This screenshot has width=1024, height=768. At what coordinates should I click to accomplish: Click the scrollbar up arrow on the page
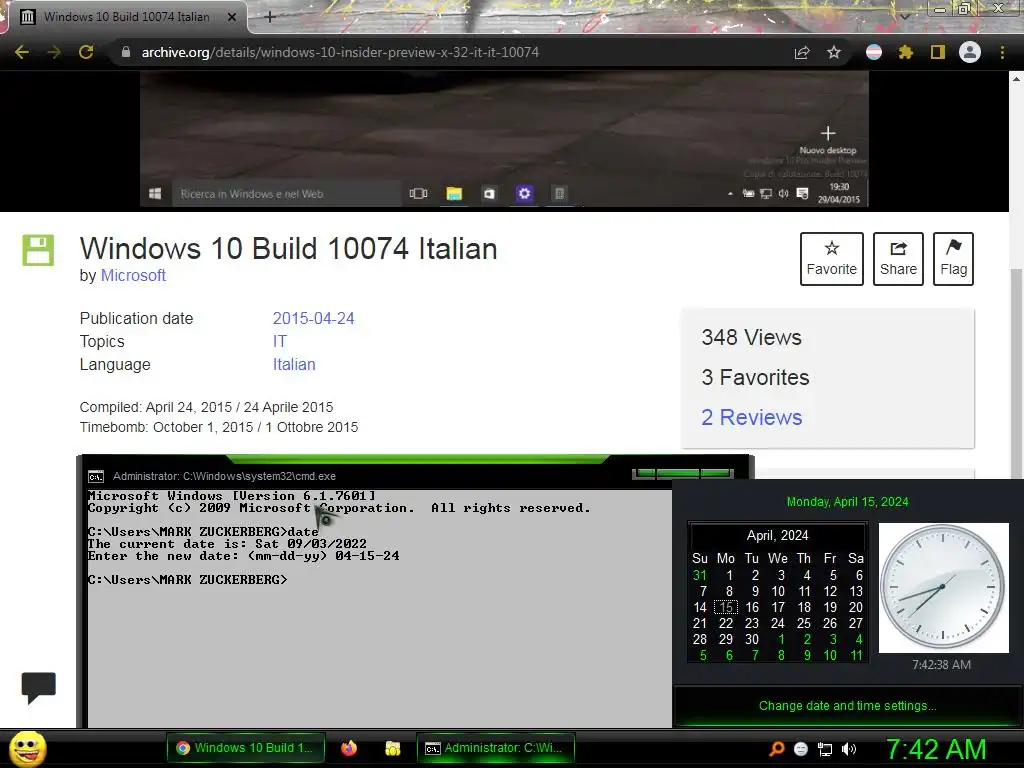(1016, 78)
